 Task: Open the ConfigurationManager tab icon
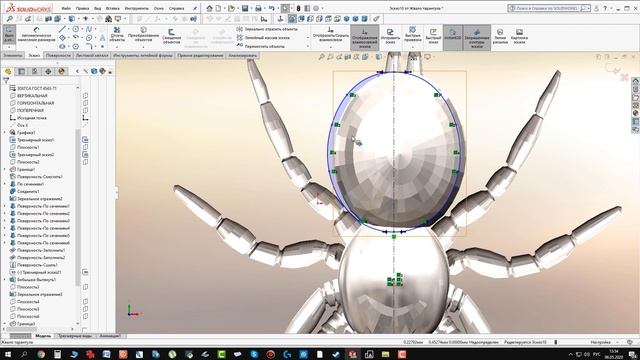point(35,71)
